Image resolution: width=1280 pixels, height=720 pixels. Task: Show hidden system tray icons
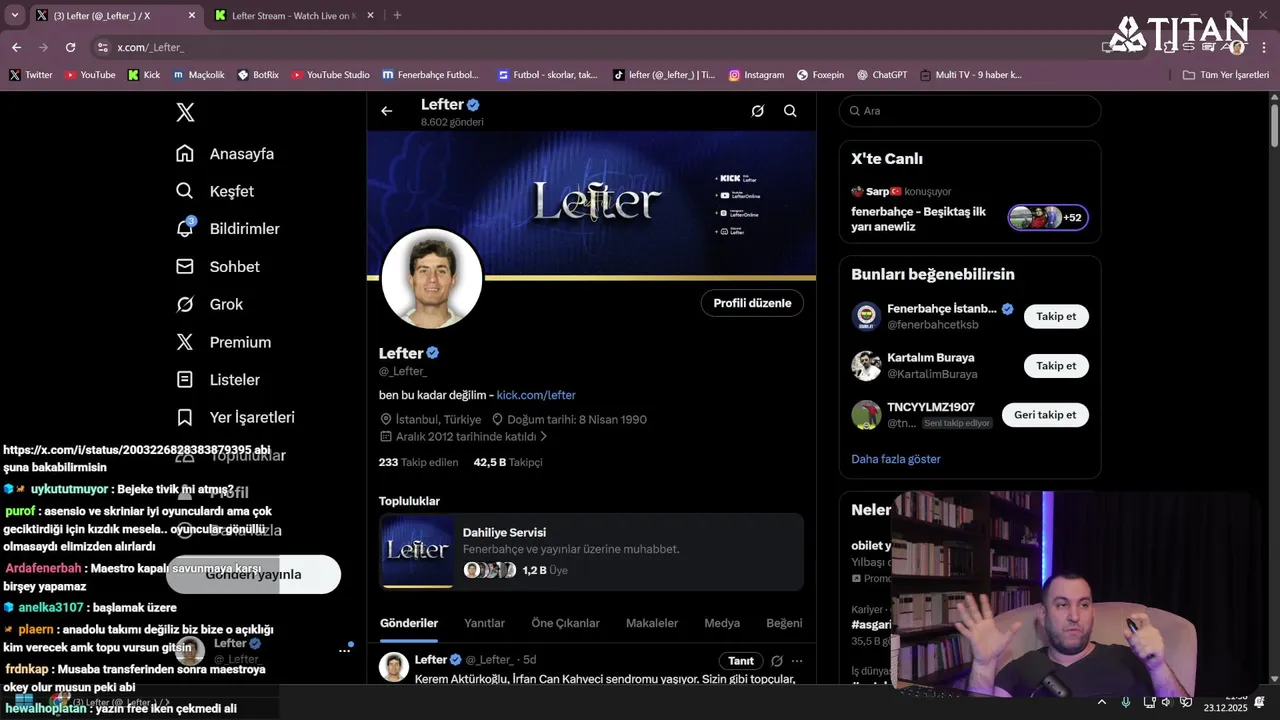[1102, 702]
